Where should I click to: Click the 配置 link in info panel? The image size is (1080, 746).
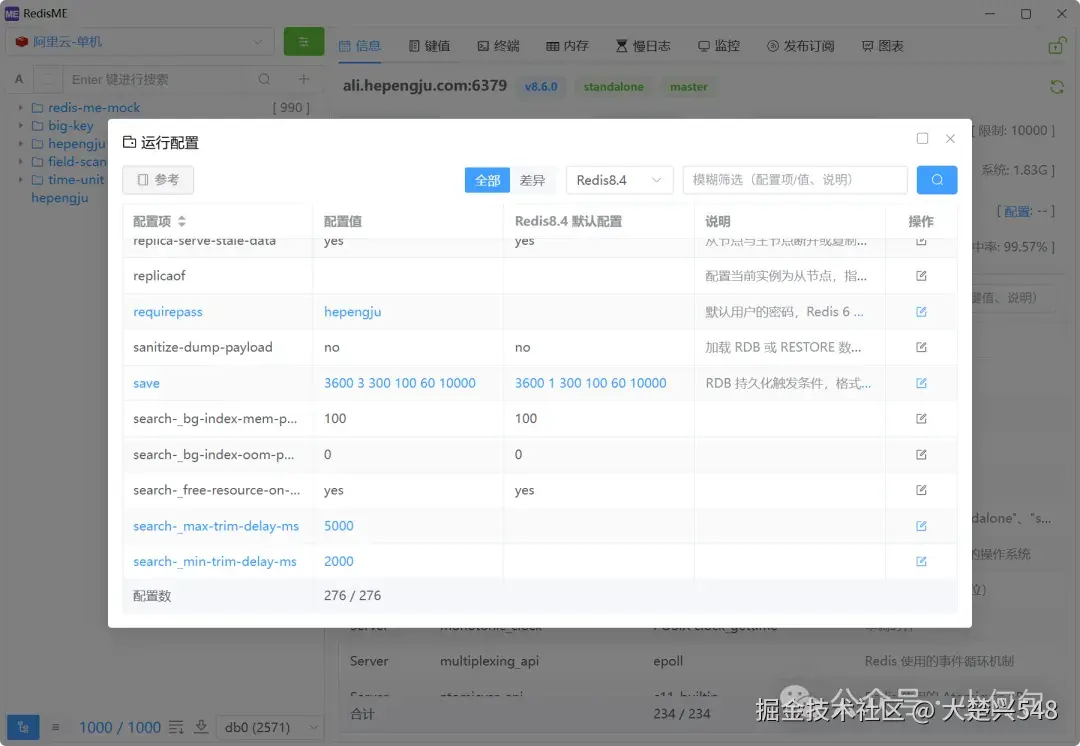coord(1017,211)
